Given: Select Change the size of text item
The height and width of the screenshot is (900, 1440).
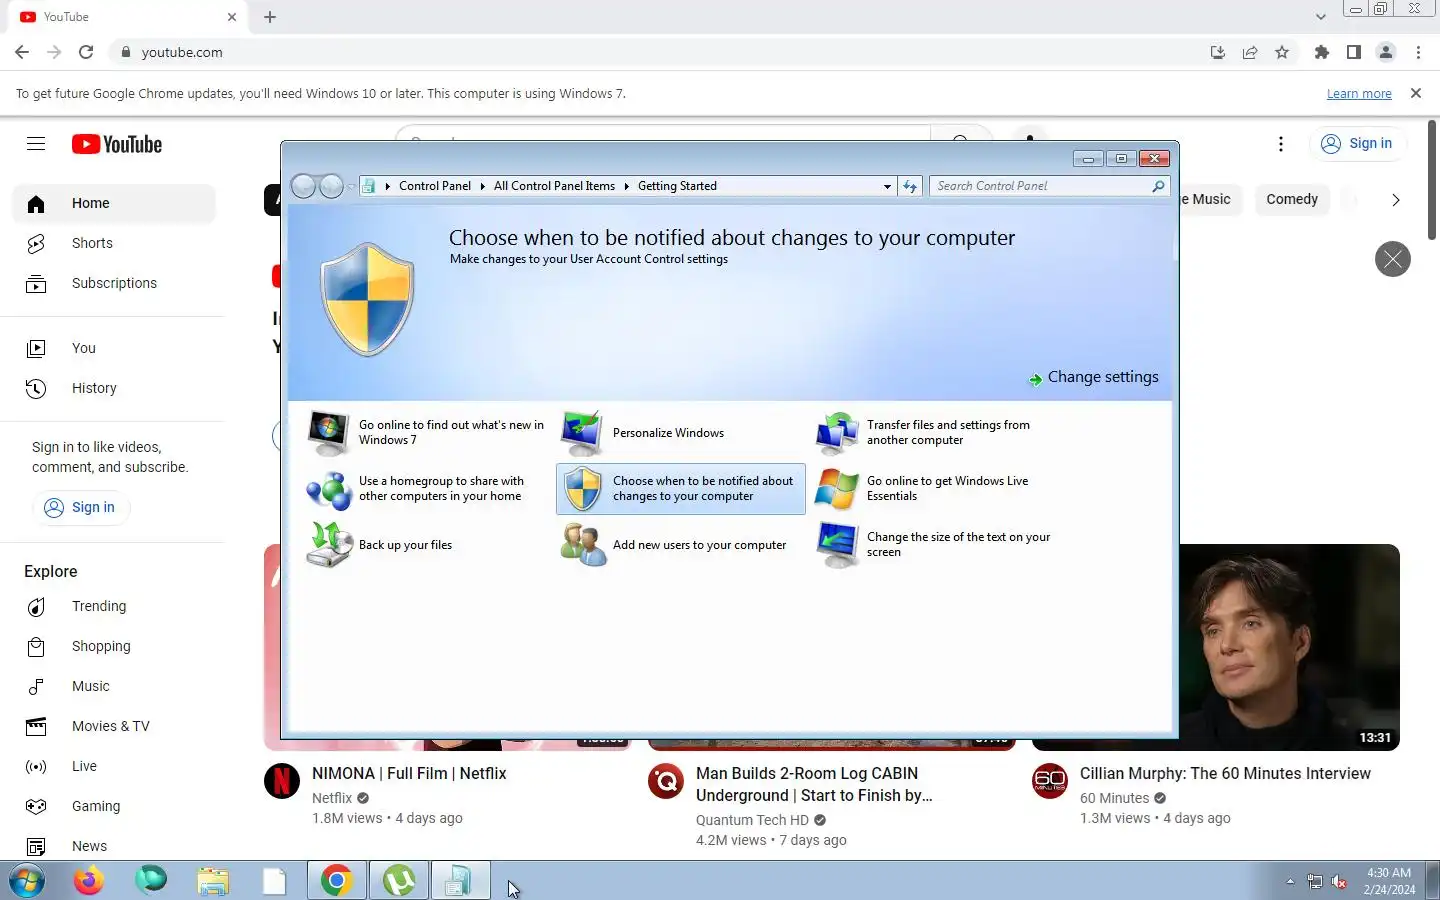Looking at the screenshot, I should [x=934, y=544].
